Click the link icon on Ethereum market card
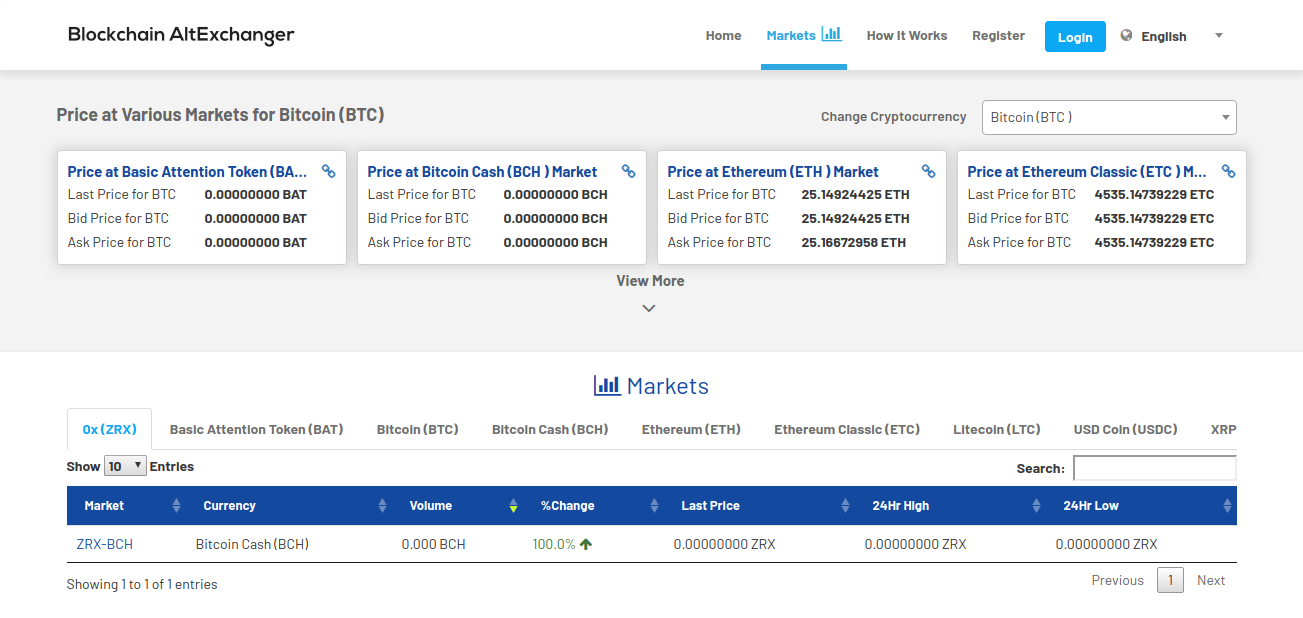 (x=928, y=171)
